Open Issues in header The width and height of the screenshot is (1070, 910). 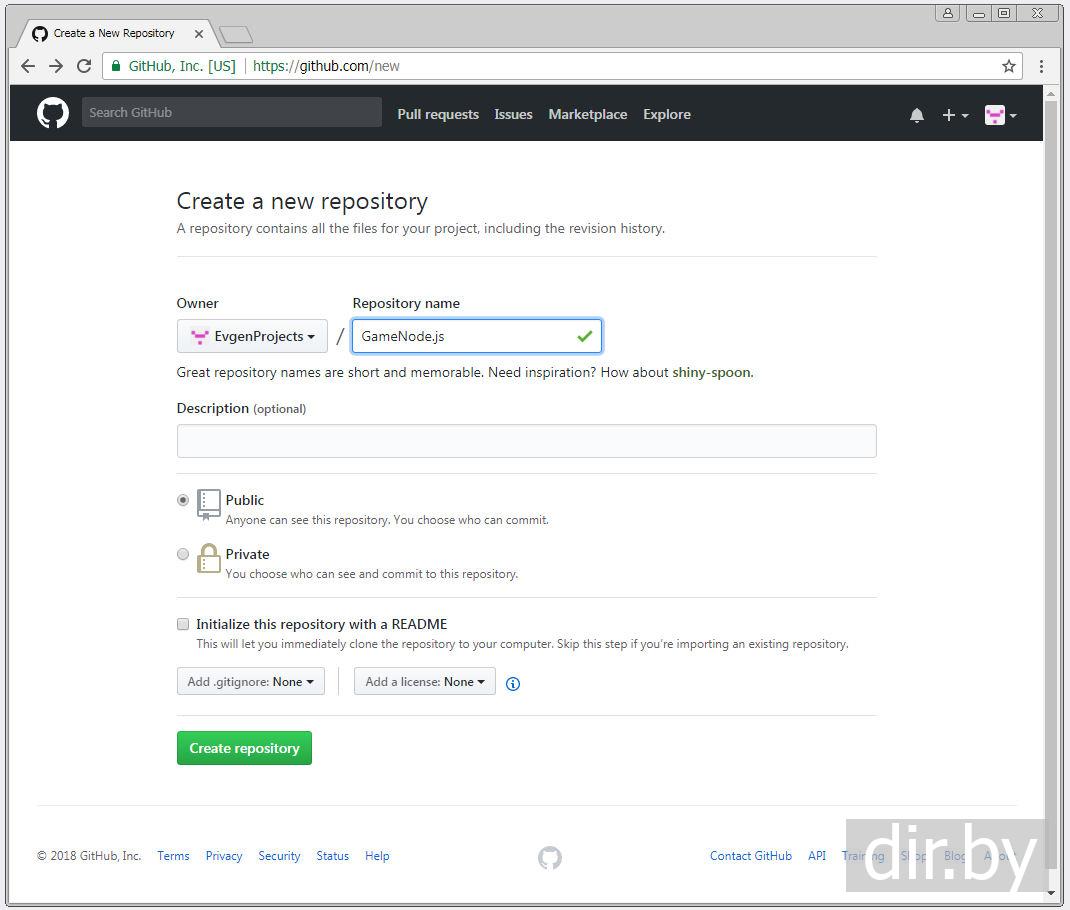point(513,115)
